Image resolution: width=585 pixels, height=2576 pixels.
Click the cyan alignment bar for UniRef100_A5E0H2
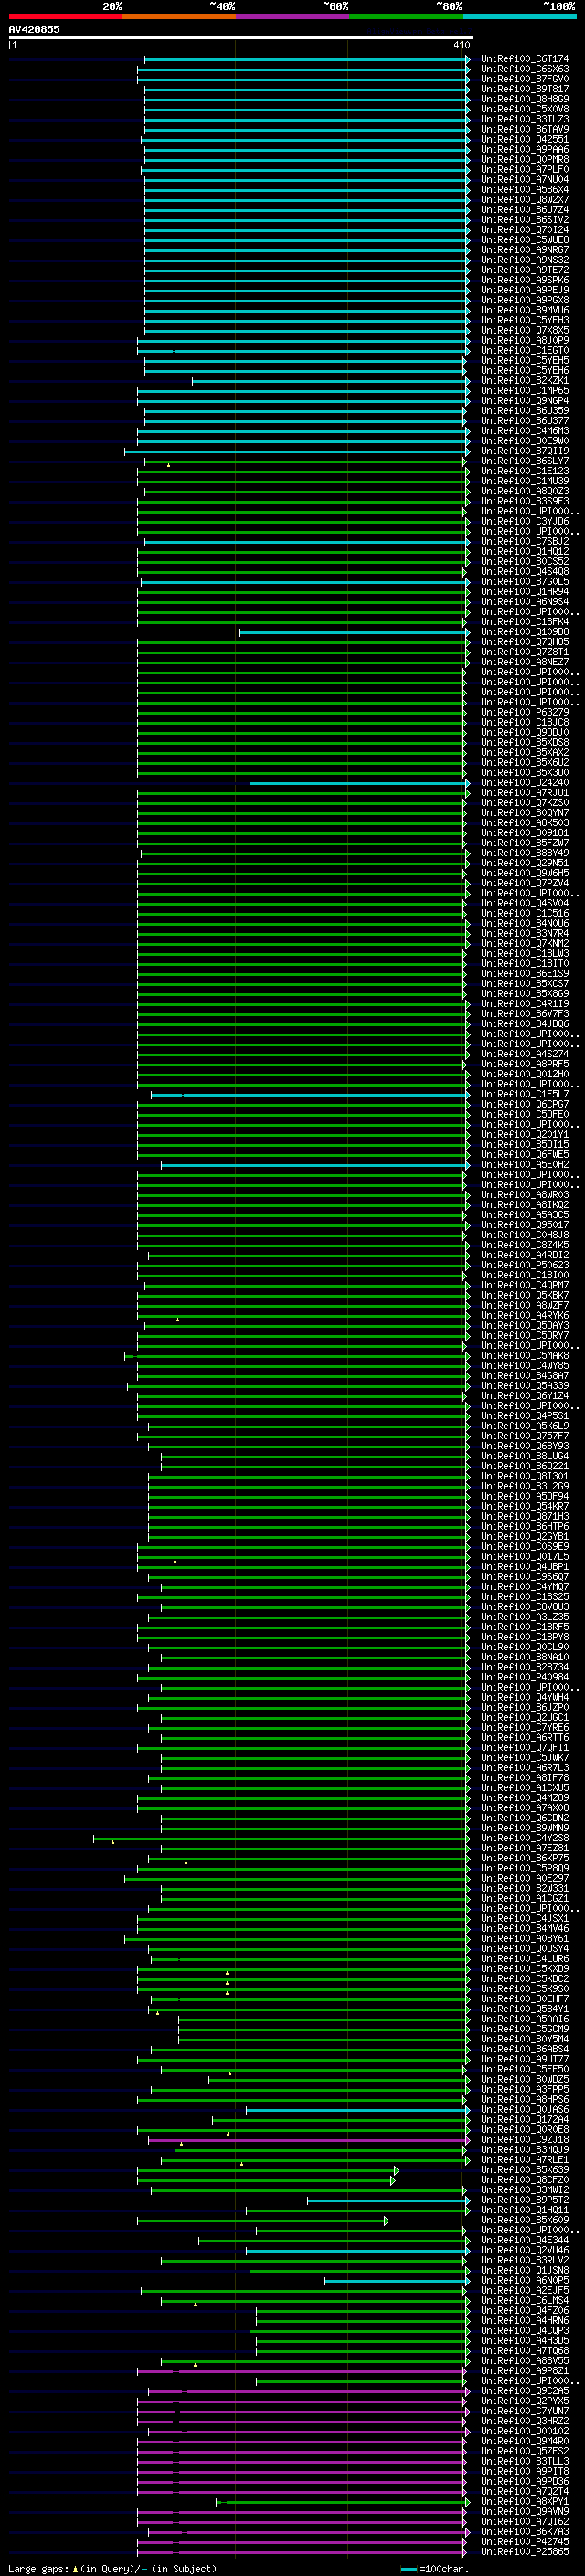(315, 1165)
